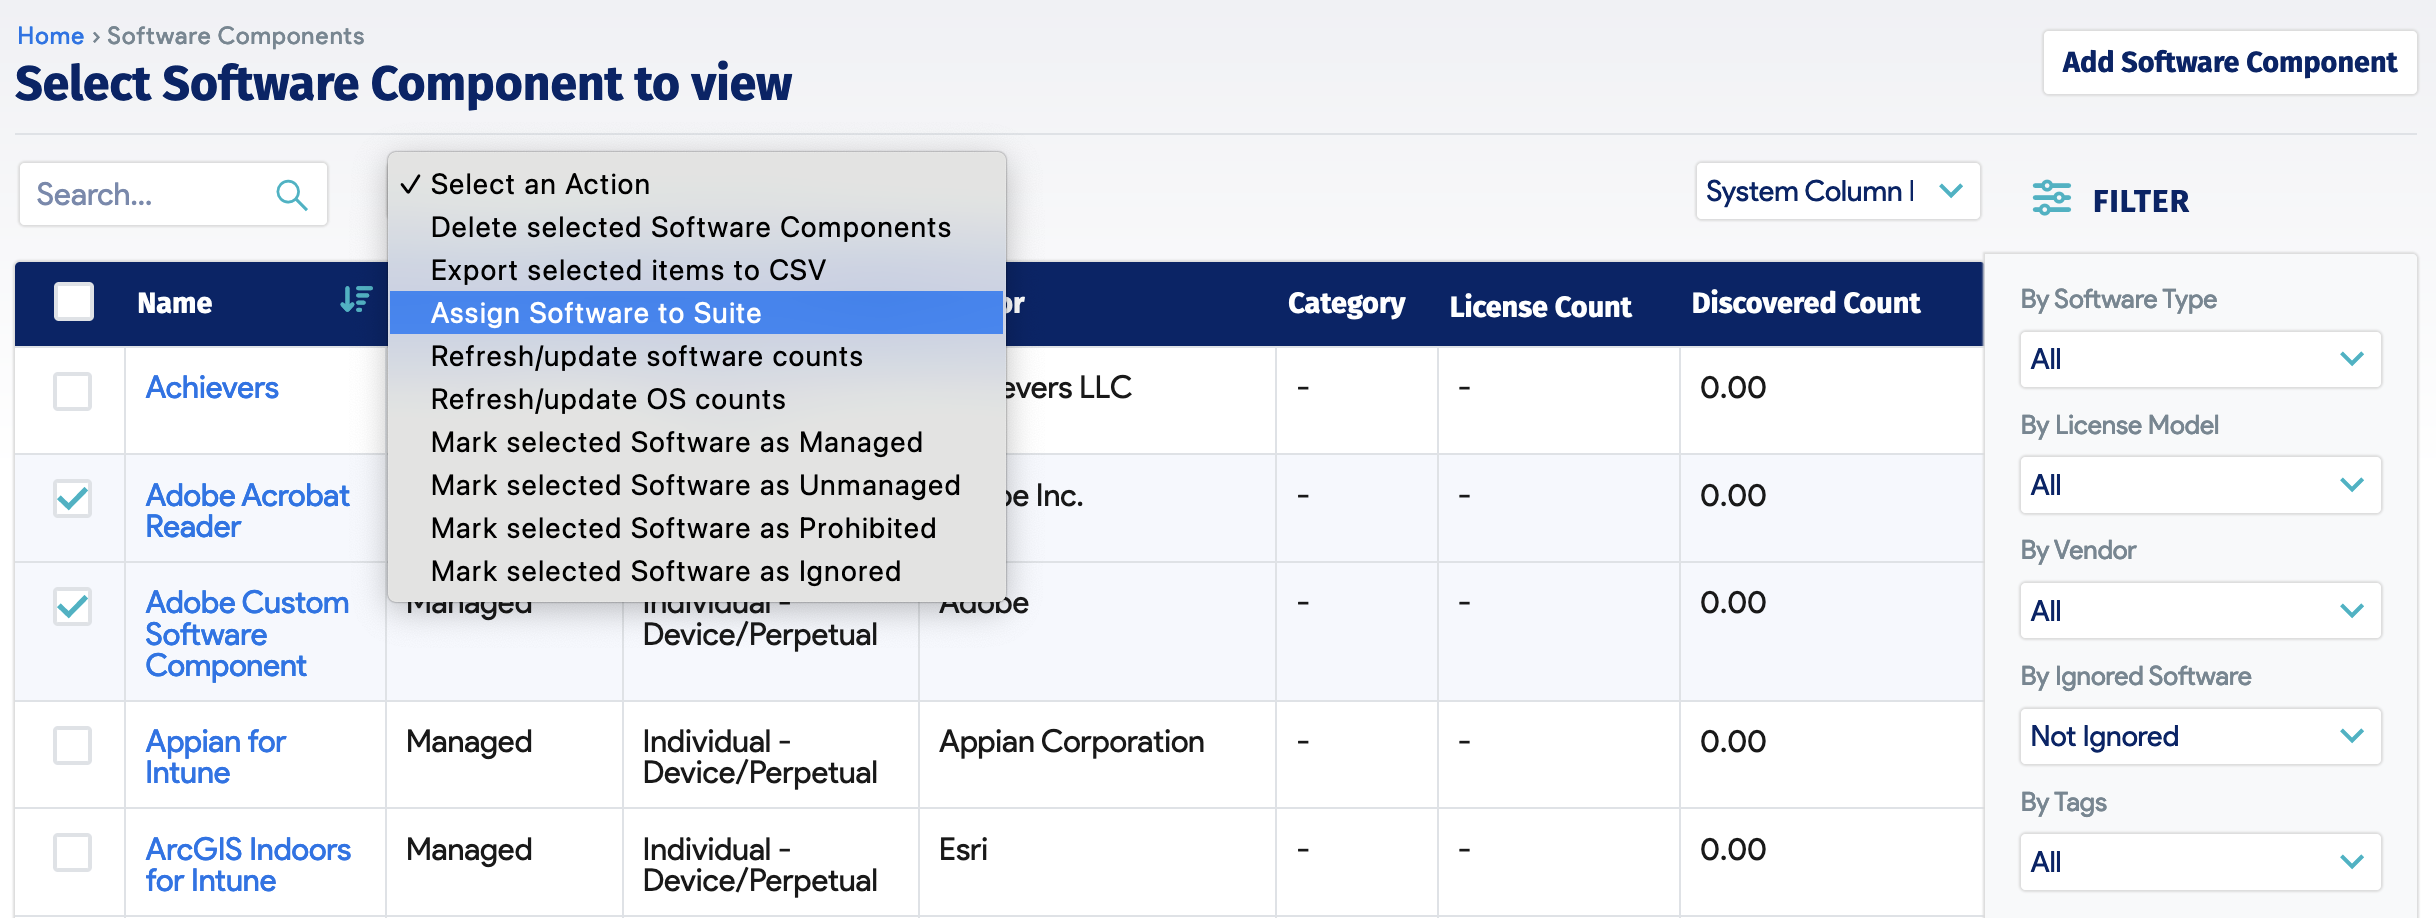Open the By Tags dropdown
The width and height of the screenshot is (2436, 918).
pos(2199,862)
